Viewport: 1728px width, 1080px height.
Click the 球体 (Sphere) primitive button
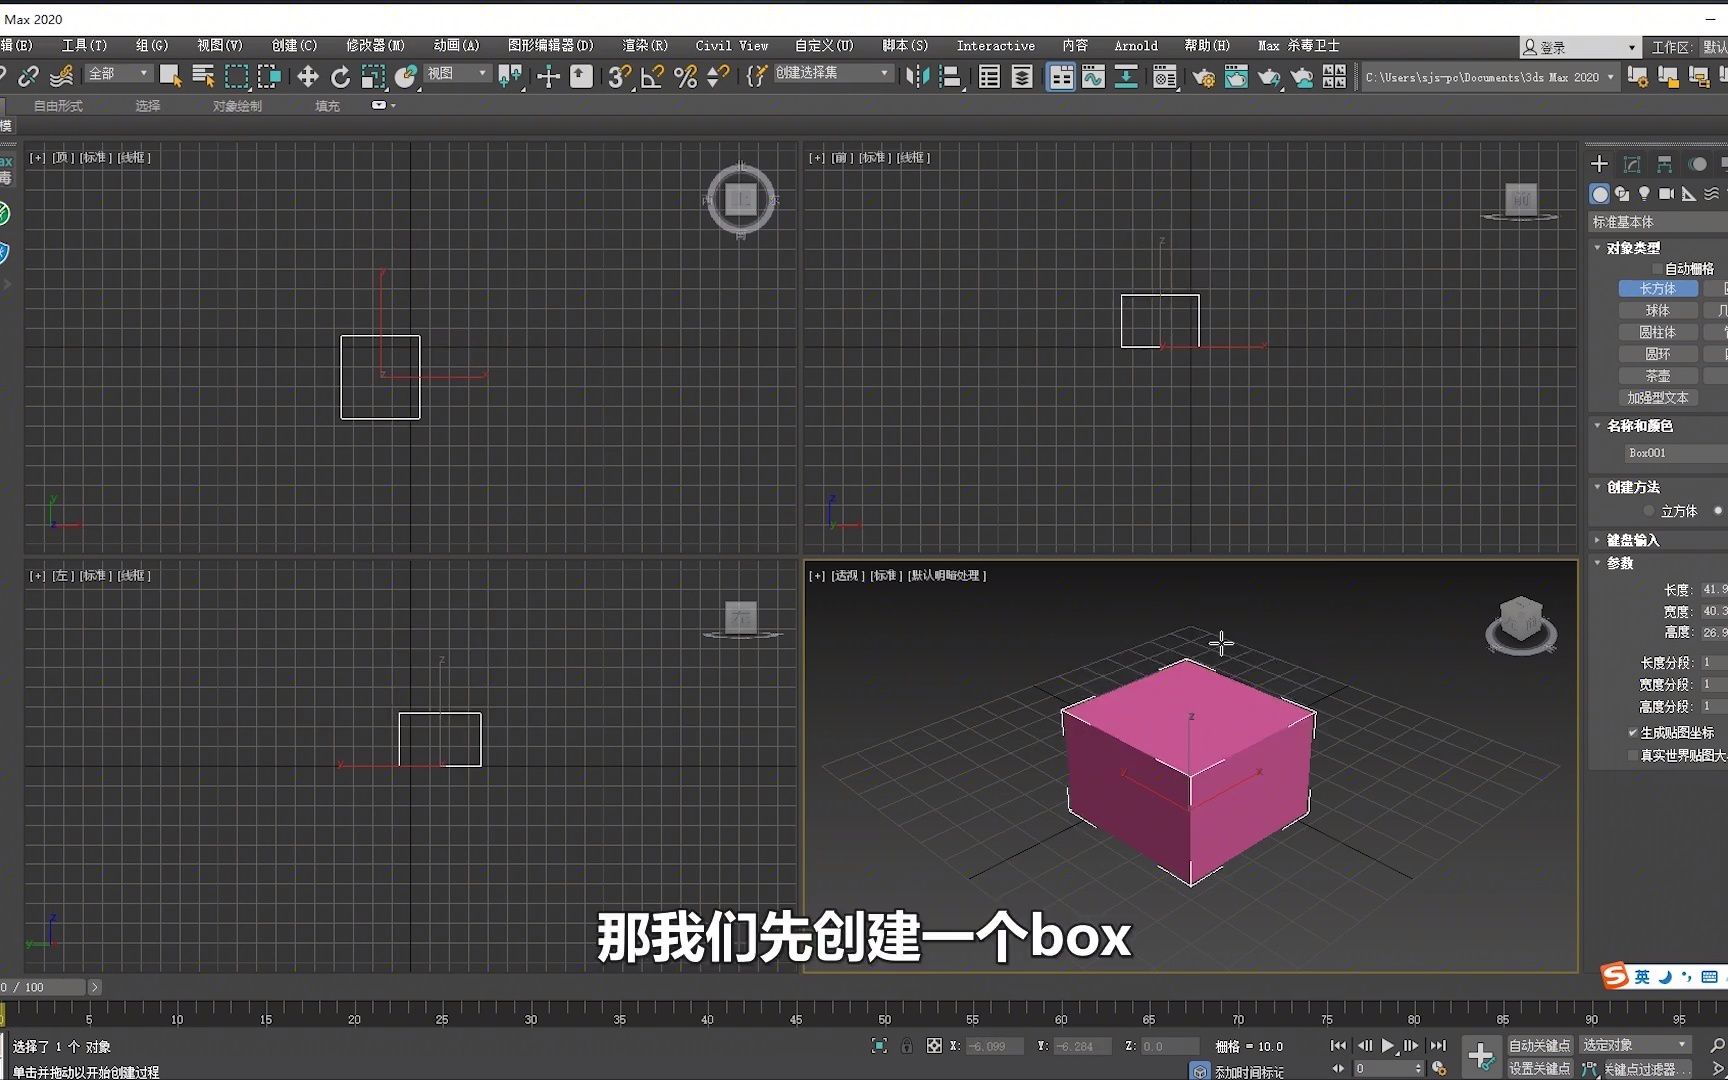[1657, 309]
